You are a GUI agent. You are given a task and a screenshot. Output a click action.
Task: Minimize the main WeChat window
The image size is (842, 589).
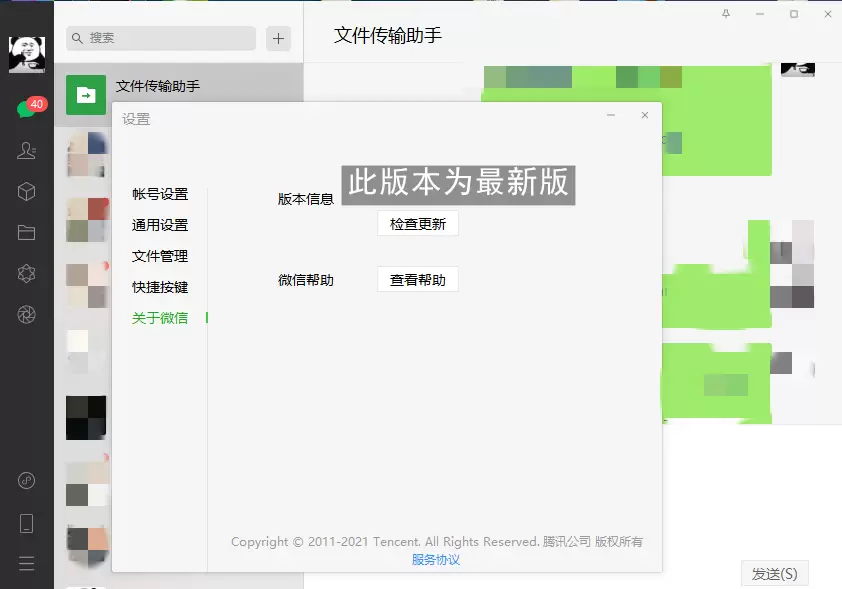tap(760, 14)
